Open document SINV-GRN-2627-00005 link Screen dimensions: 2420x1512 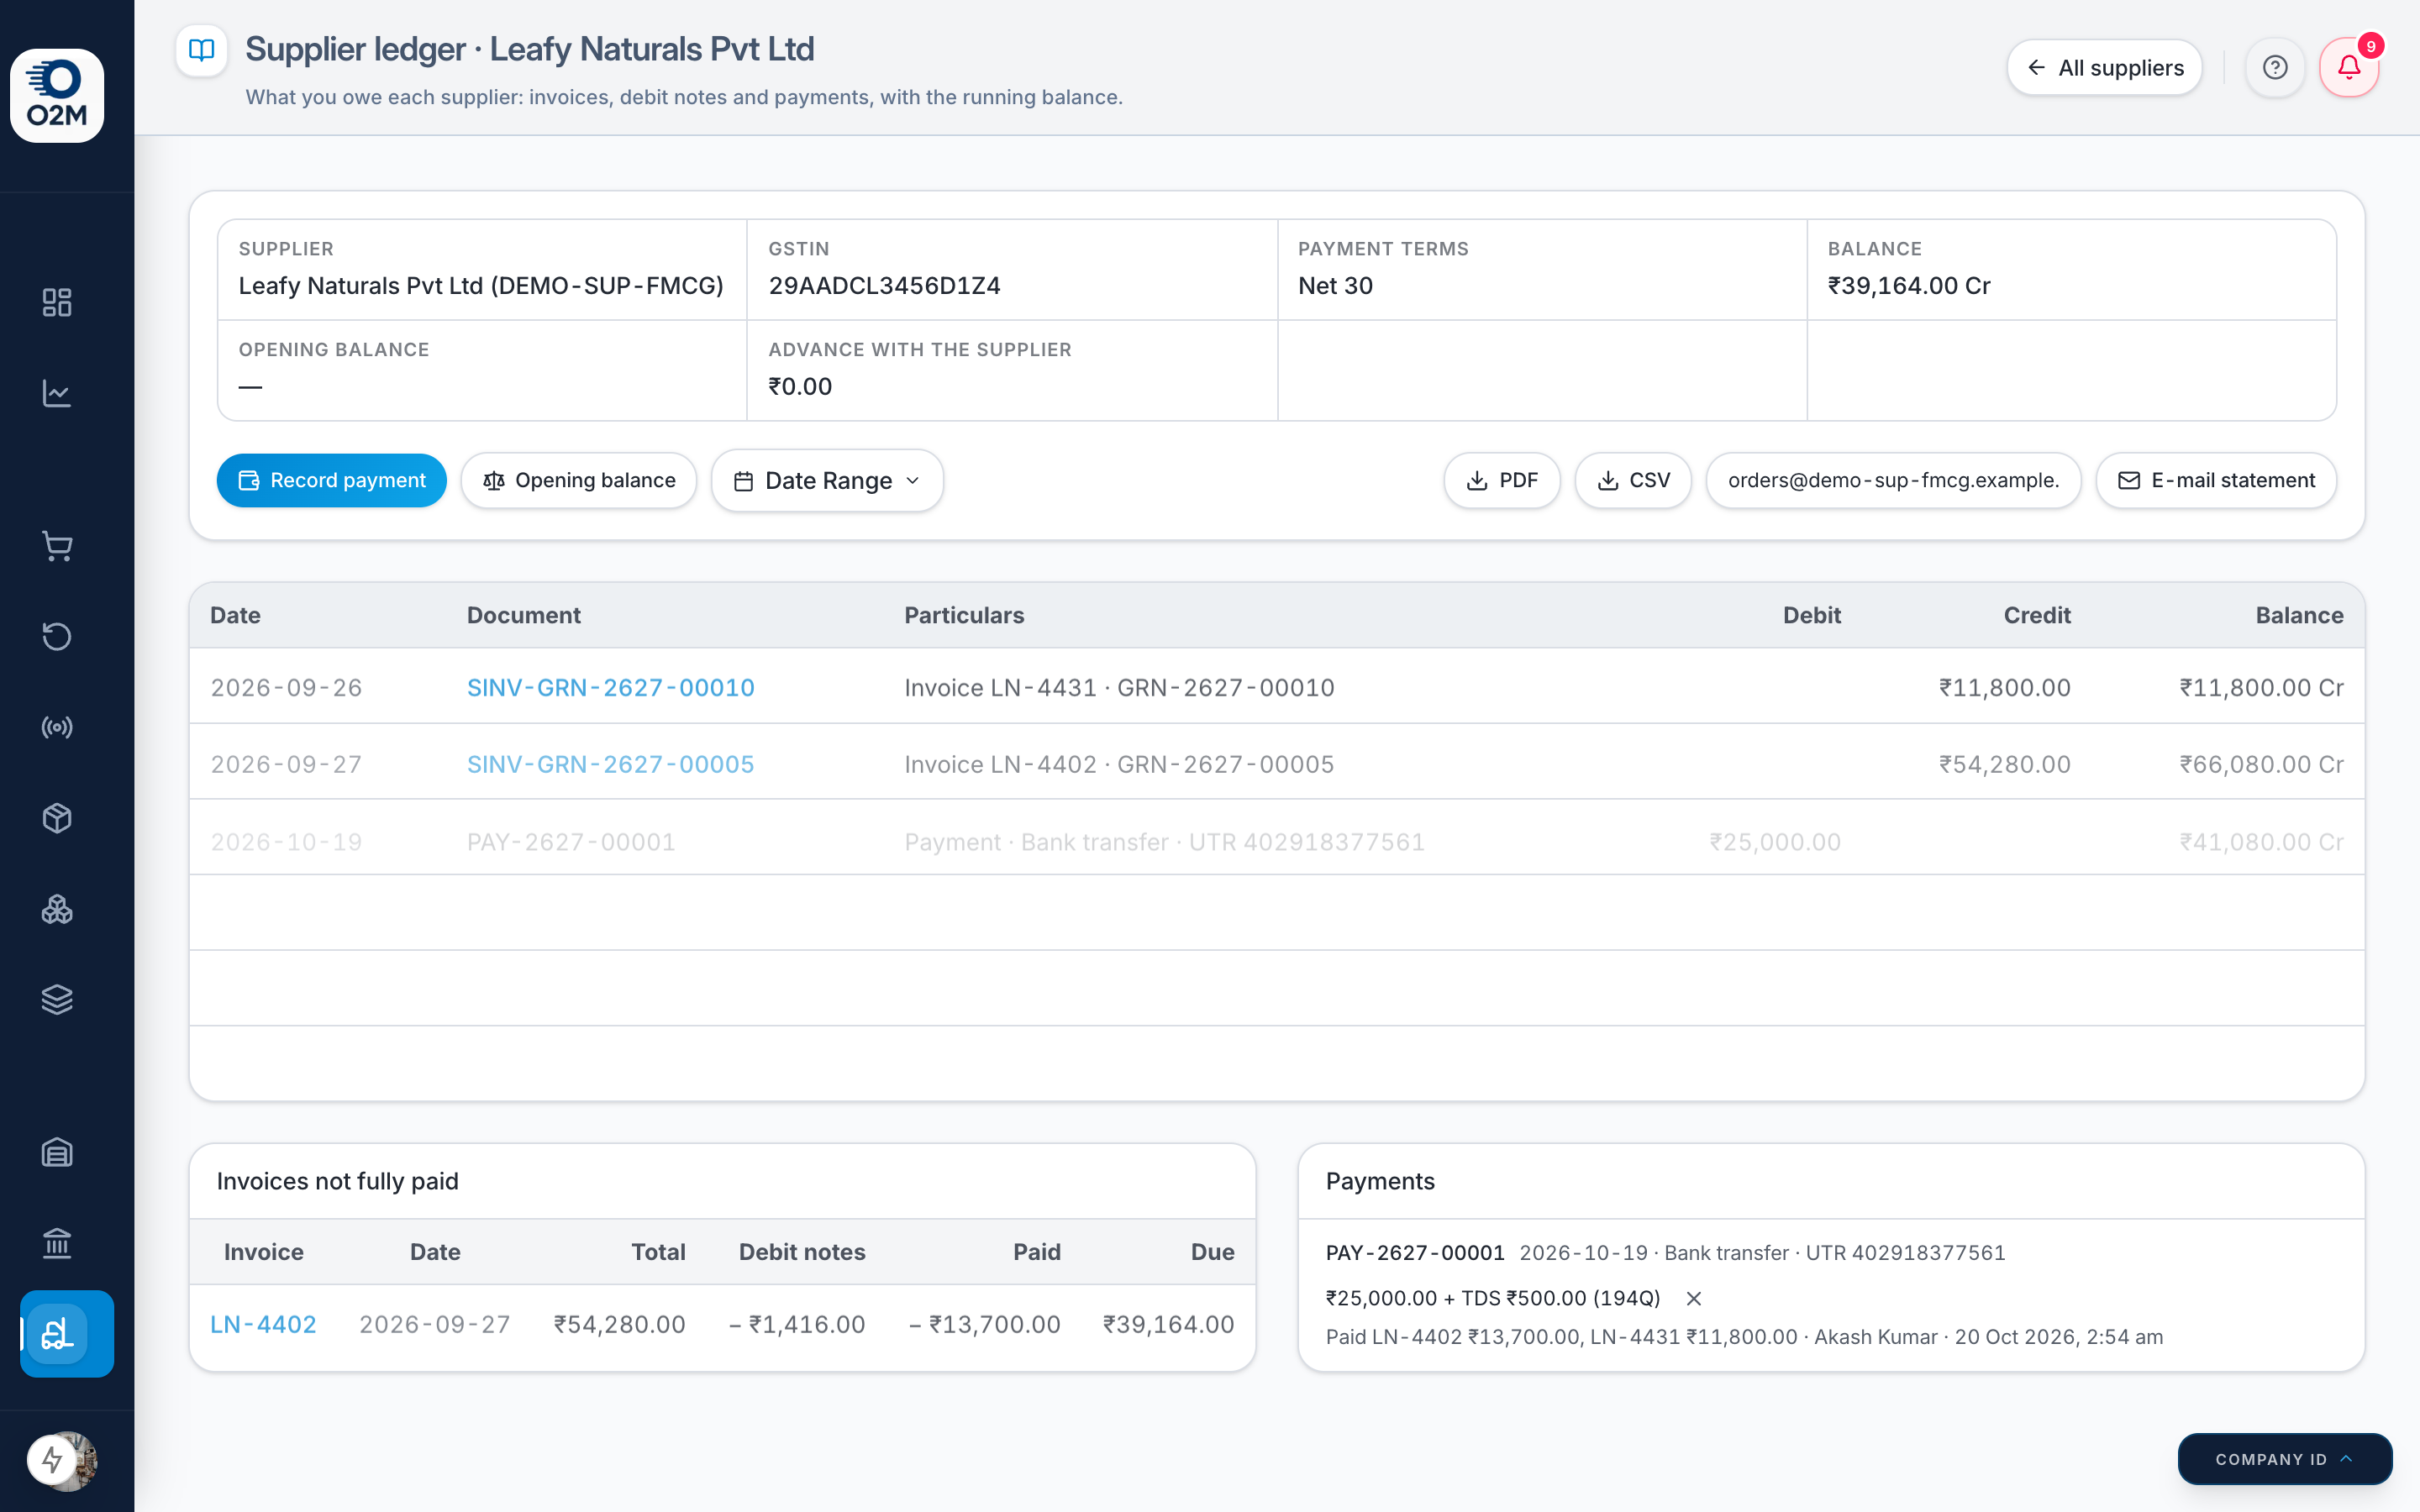pyautogui.click(x=610, y=765)
